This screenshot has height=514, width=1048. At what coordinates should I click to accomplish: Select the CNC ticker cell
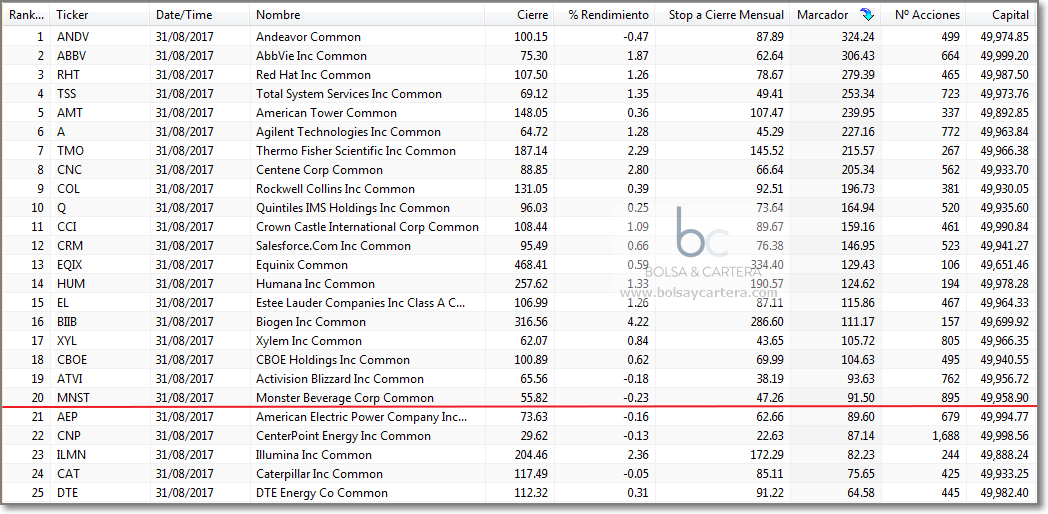pos(70,170)
